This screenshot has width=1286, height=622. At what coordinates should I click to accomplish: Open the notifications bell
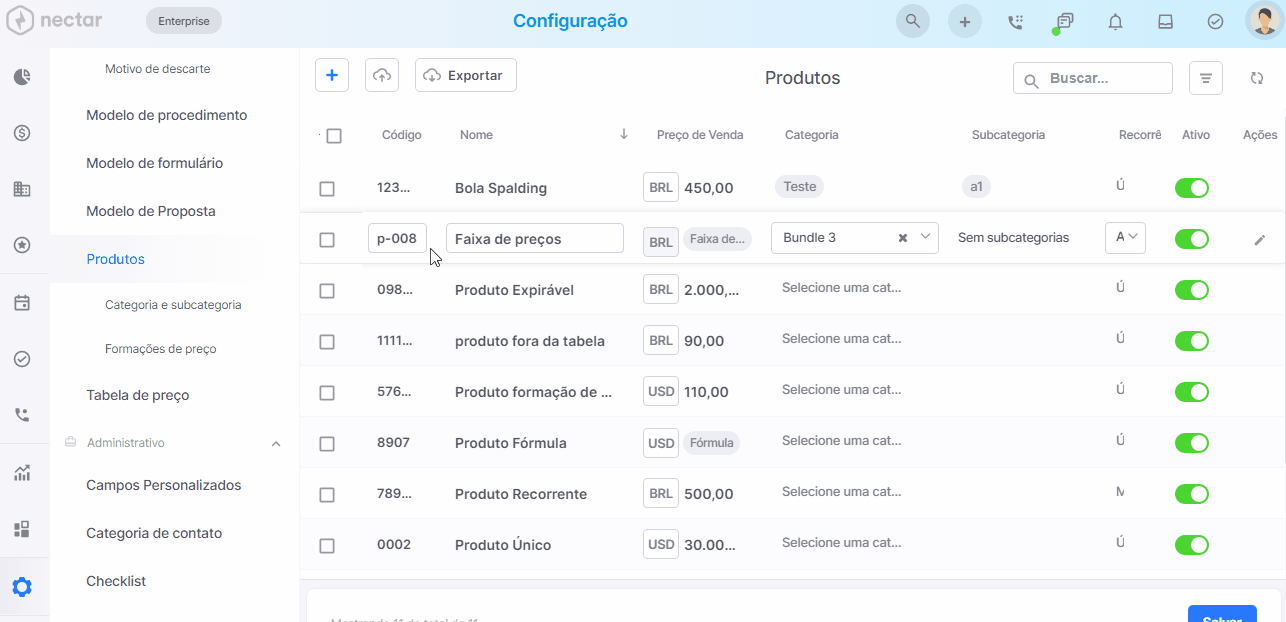pos(1115,21)
